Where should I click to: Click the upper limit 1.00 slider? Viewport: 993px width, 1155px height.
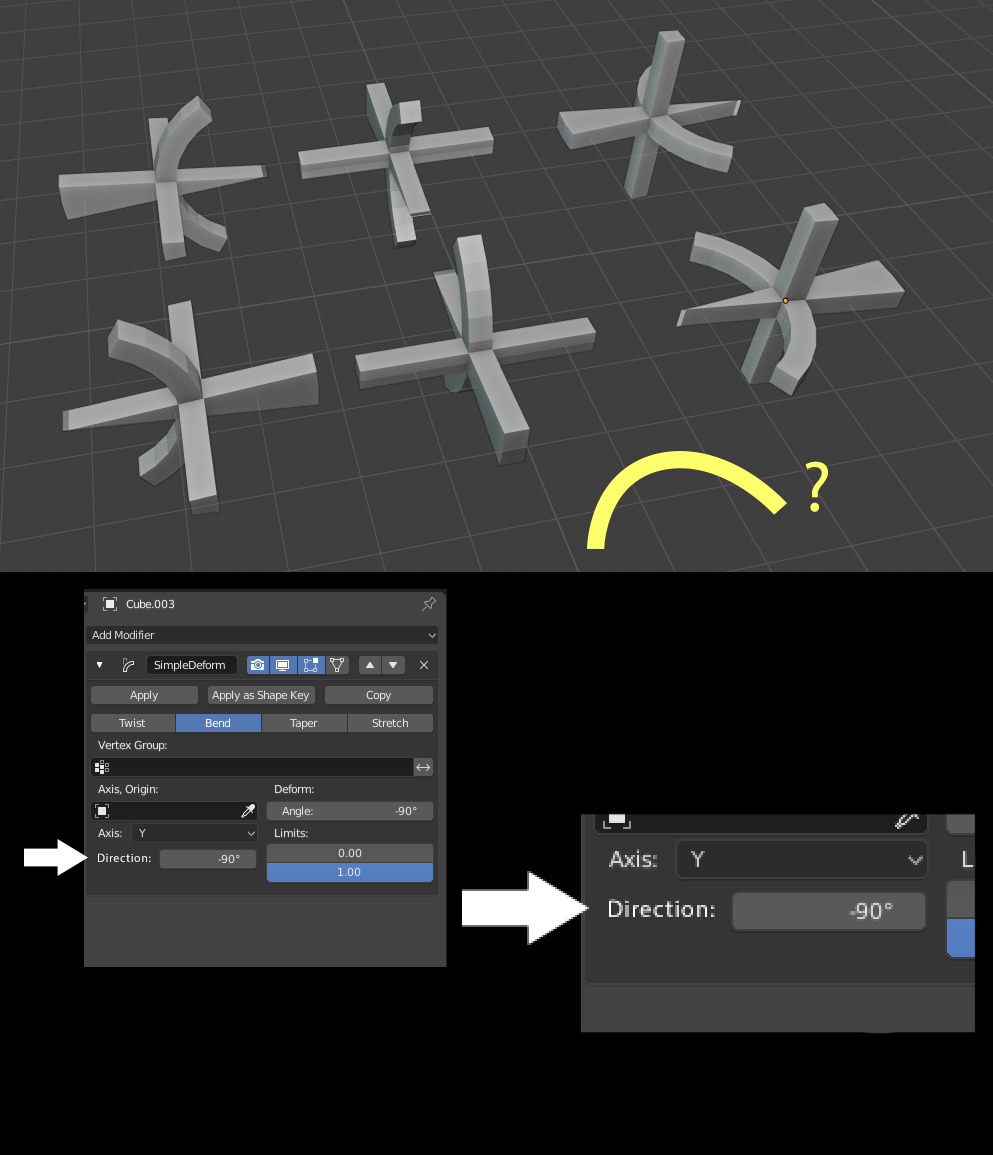pos(350,872)
